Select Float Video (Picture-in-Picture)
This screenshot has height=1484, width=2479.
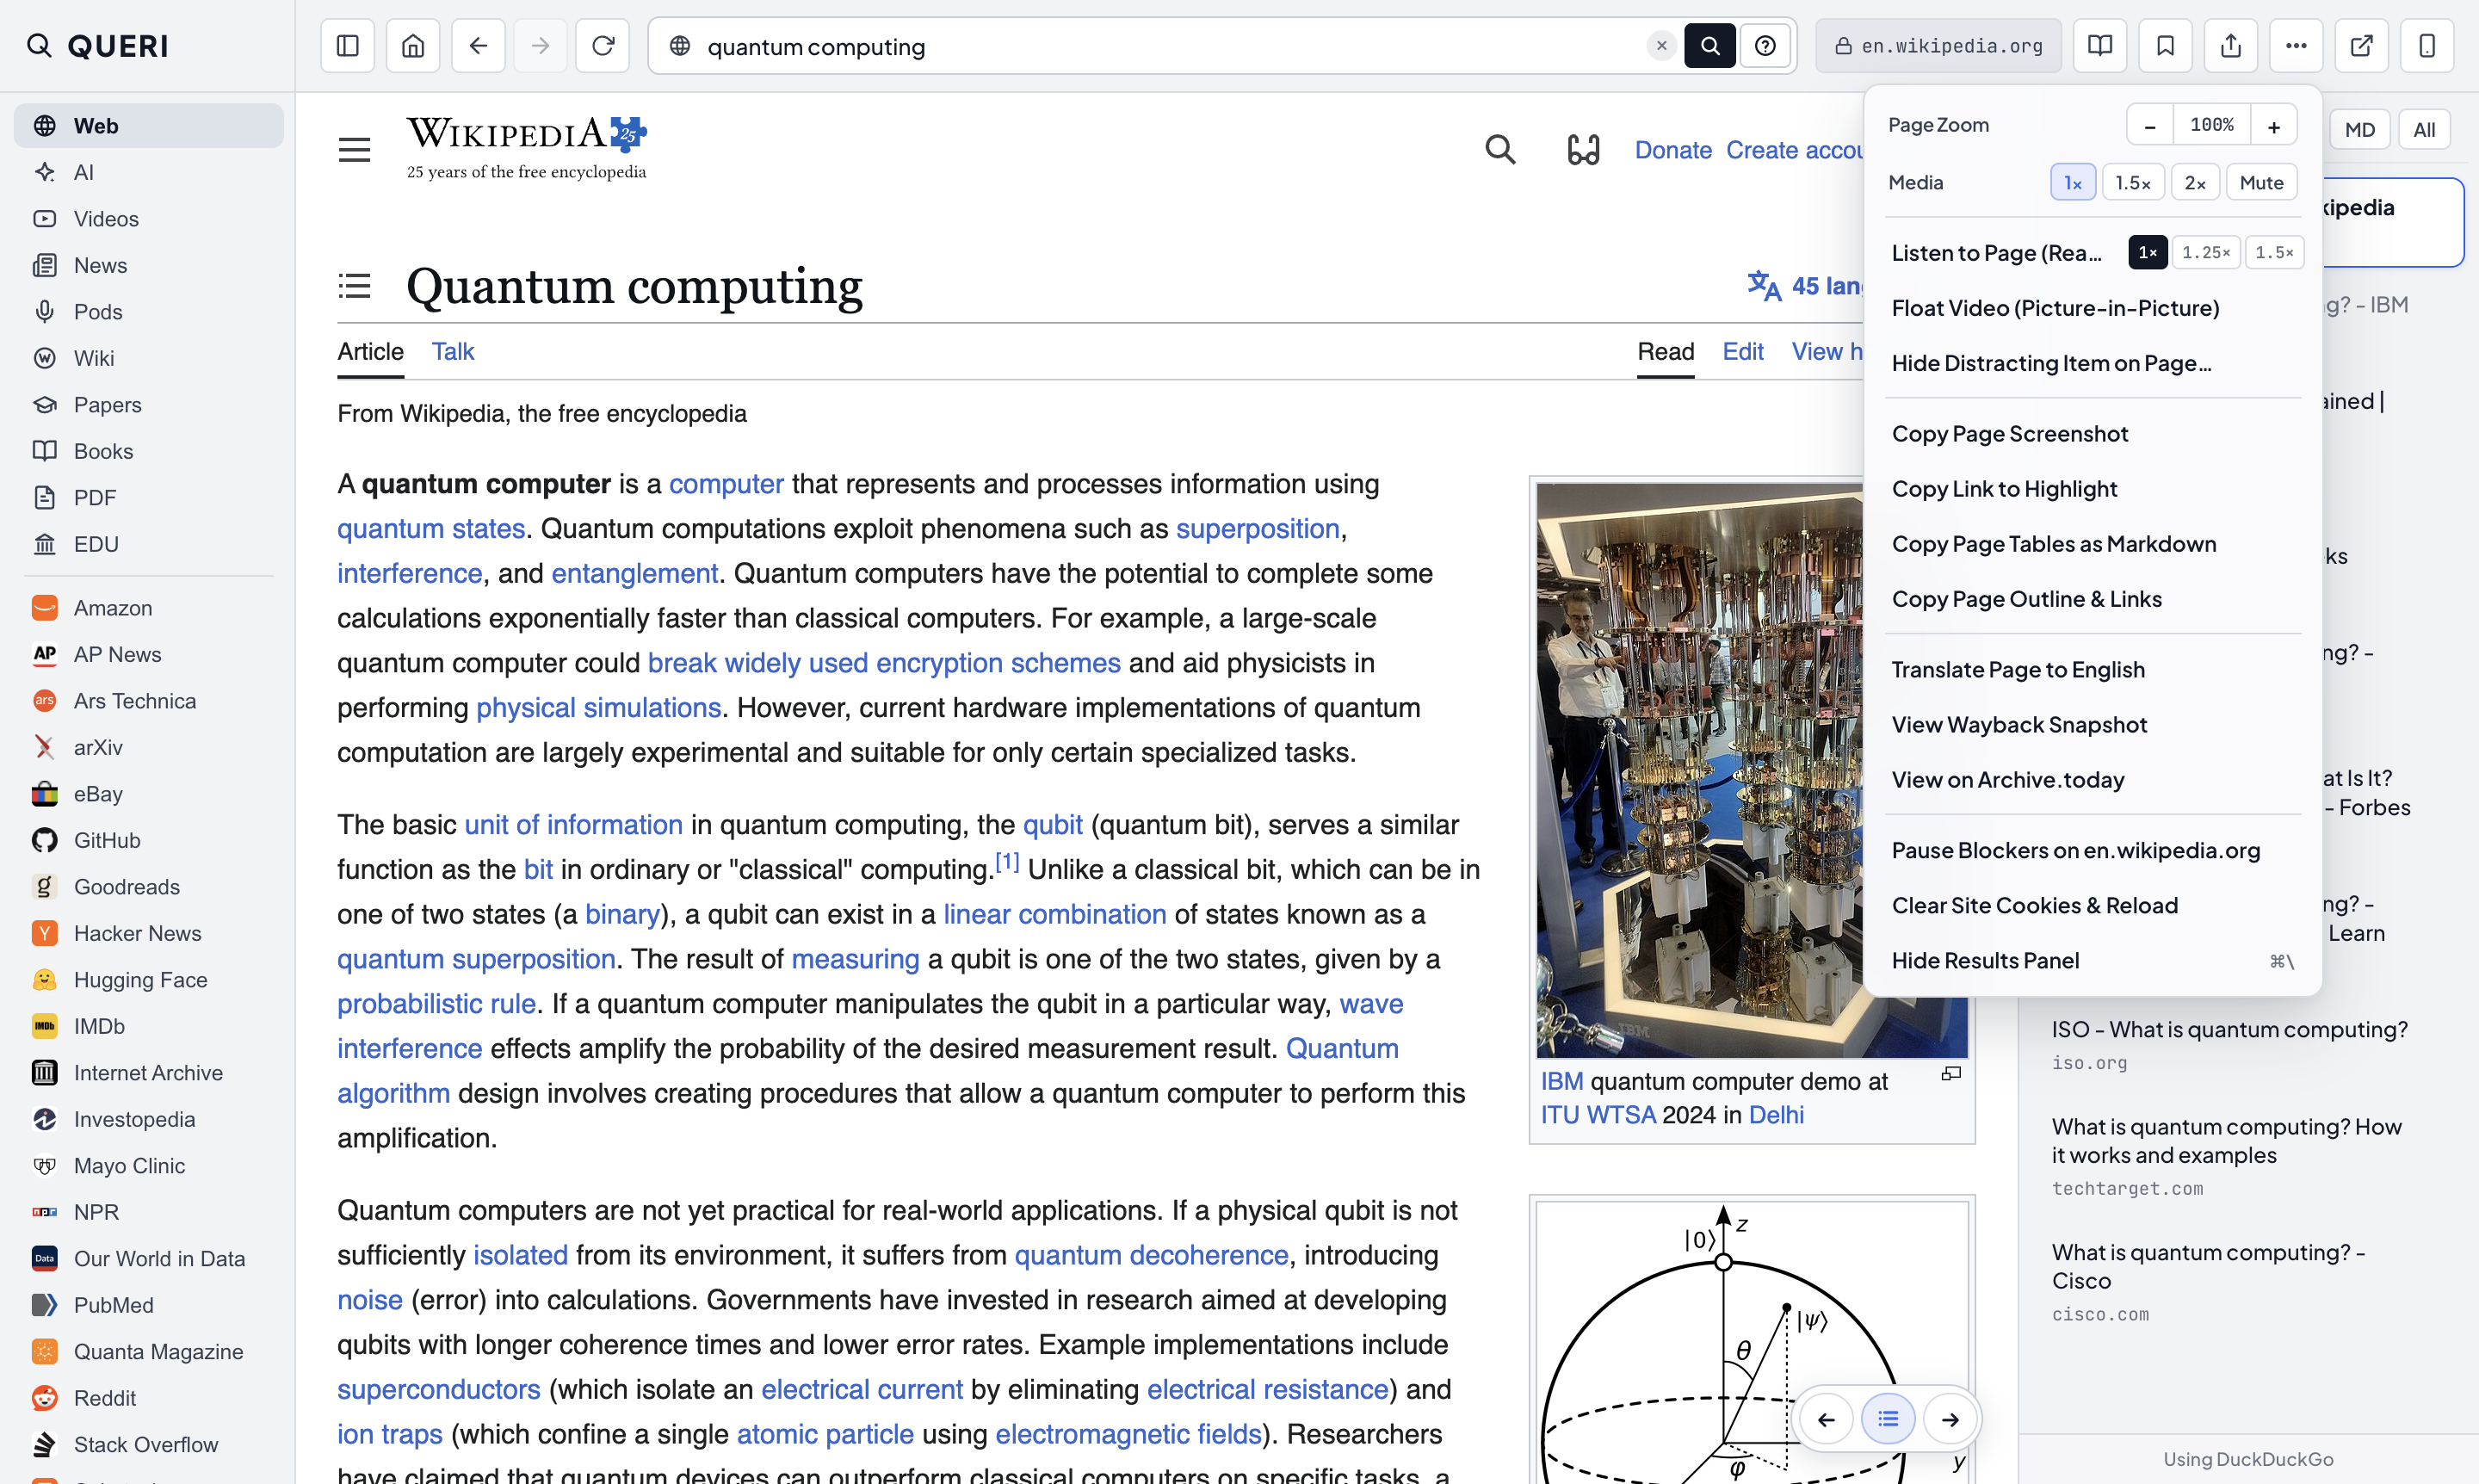(2092, 308)
